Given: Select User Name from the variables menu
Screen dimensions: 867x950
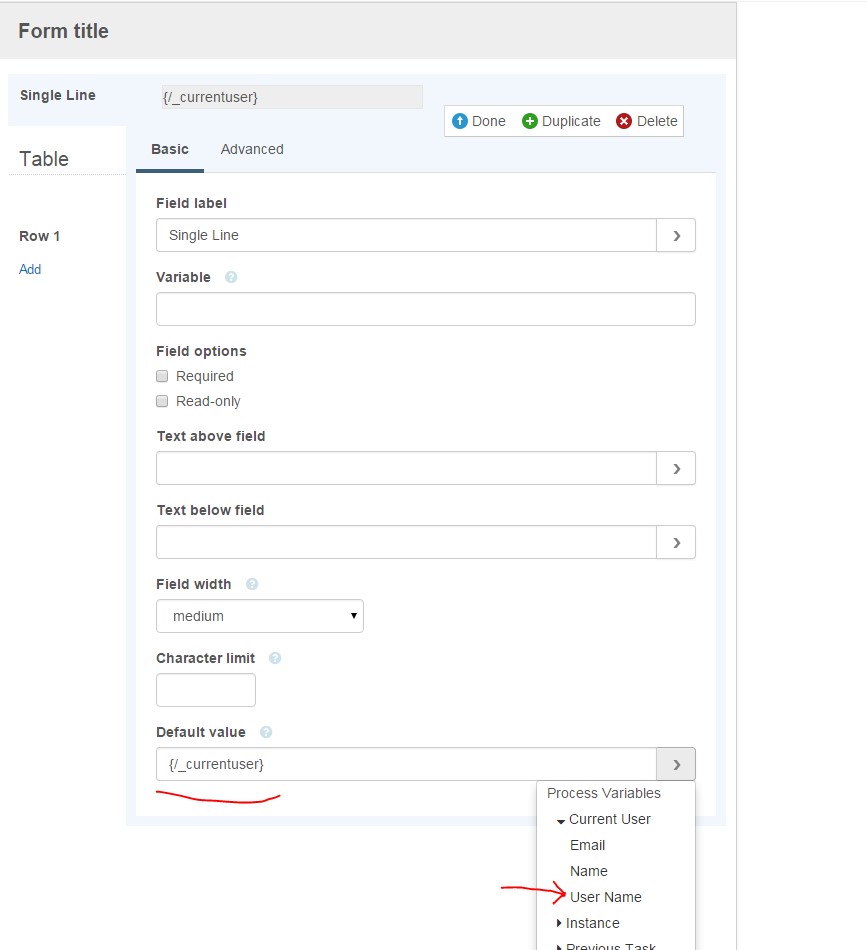Looking at the screenshot, I should click(606, 897).
